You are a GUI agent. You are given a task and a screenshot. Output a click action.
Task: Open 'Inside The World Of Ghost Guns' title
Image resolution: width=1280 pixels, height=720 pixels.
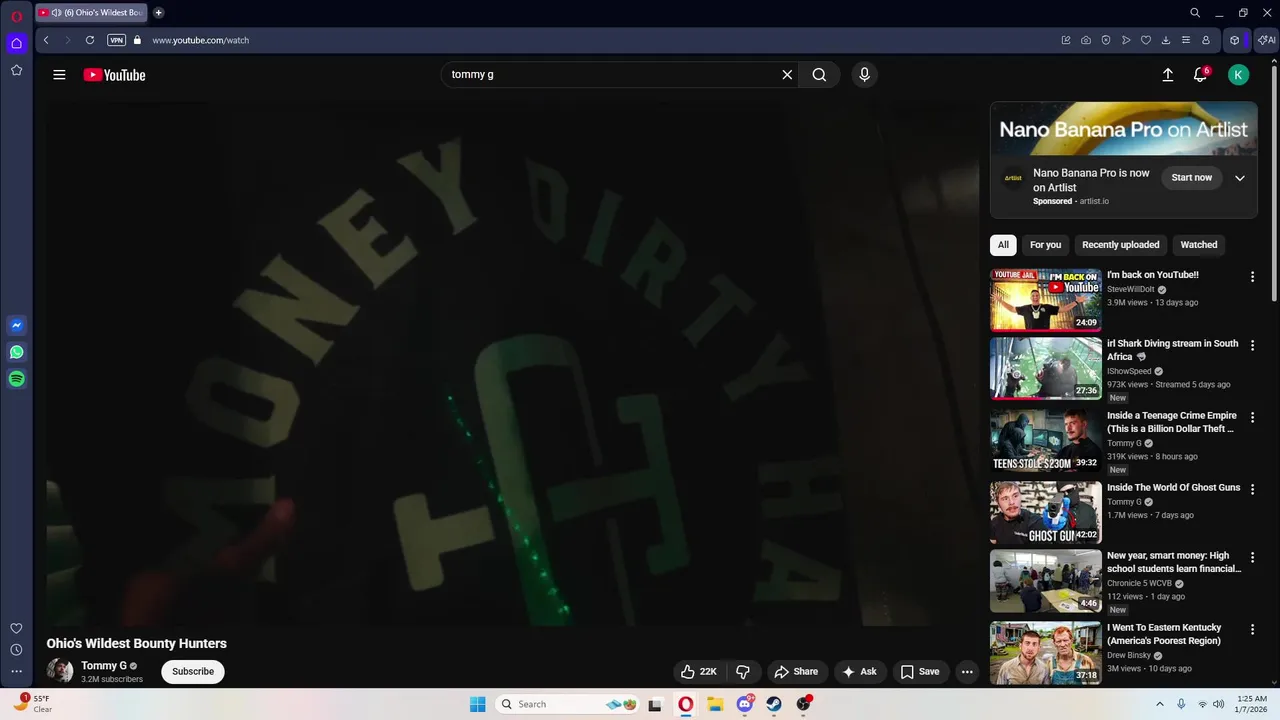pyautogui.click(x=1173, y=488)
